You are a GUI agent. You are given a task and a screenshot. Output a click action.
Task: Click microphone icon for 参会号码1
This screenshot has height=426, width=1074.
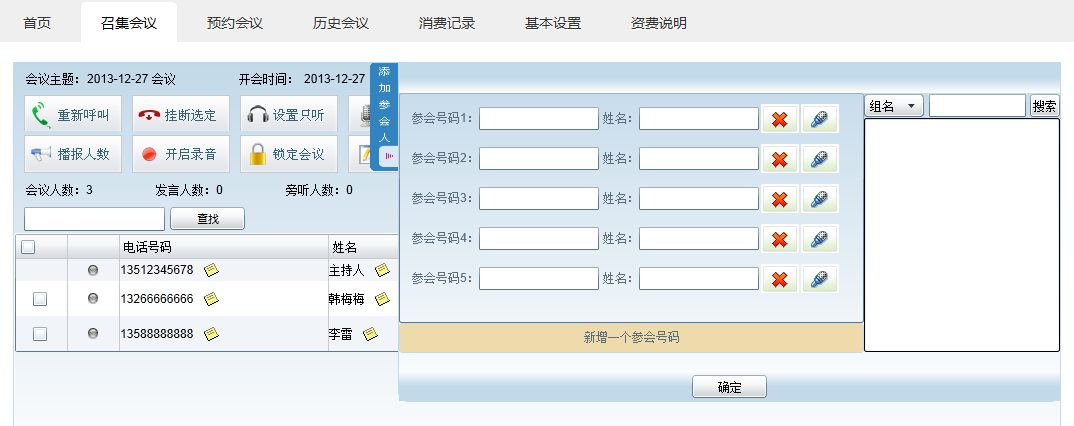tap(820, 119)
